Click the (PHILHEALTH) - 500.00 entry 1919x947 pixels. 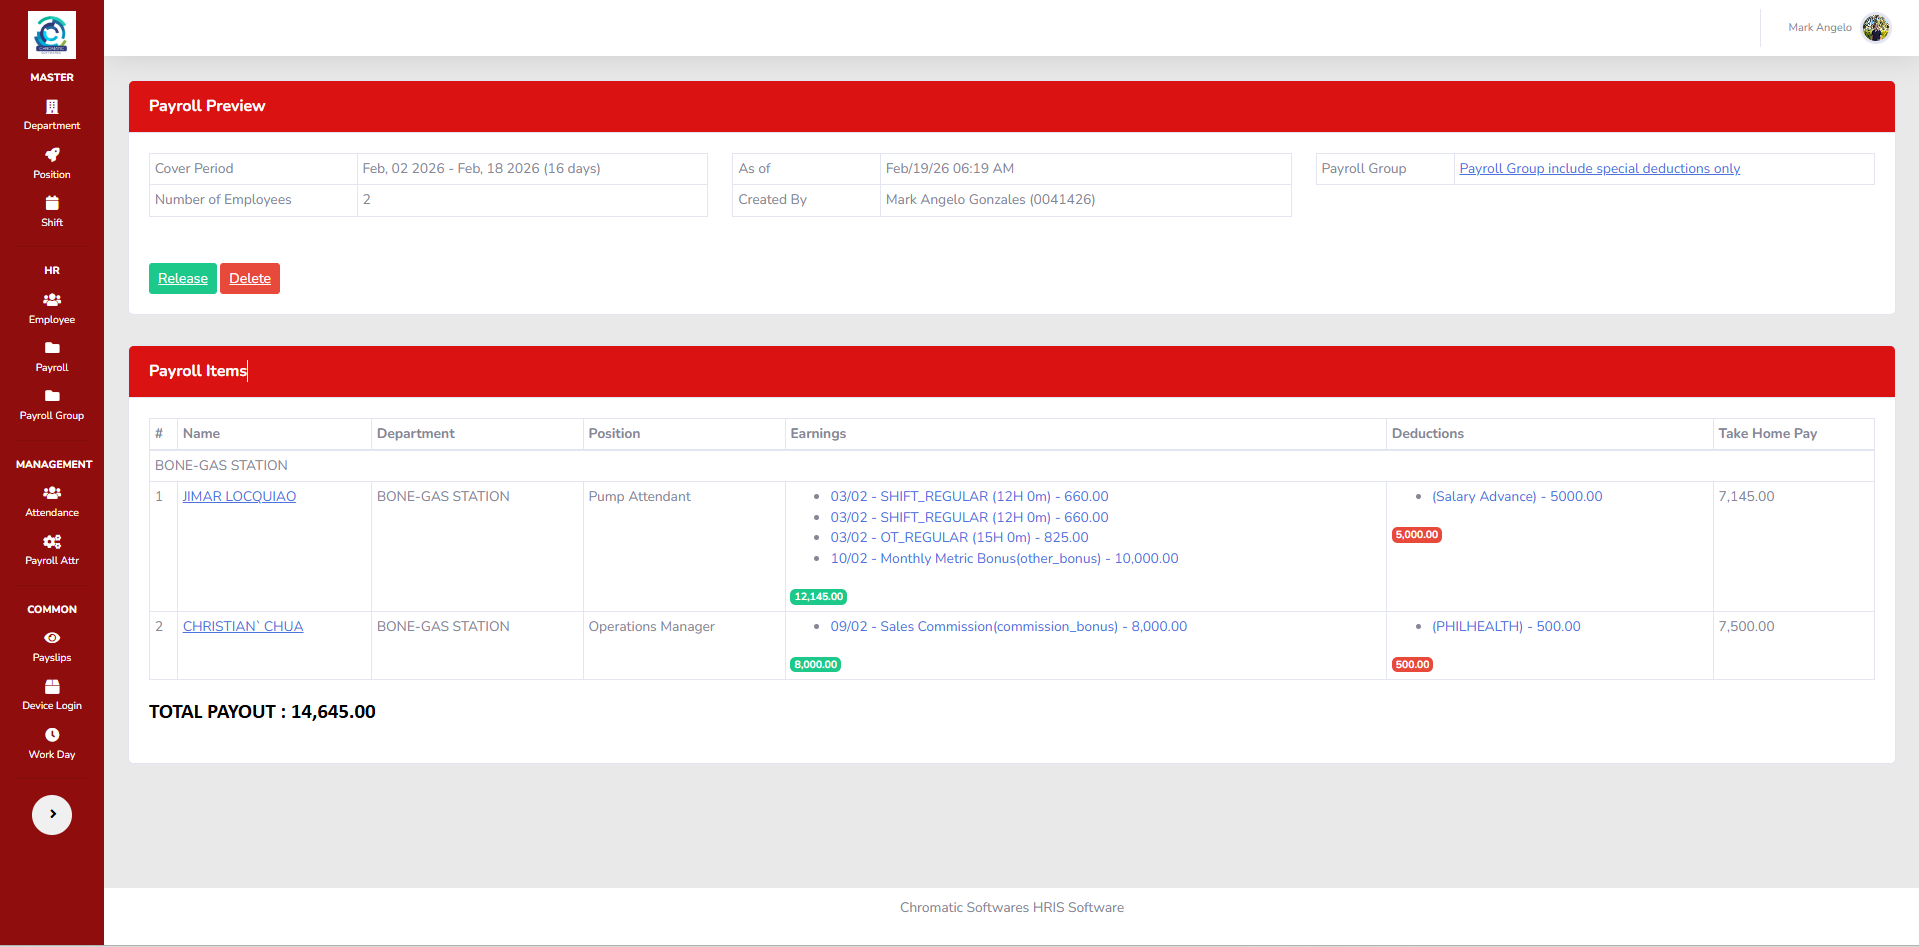(1506, 627)
